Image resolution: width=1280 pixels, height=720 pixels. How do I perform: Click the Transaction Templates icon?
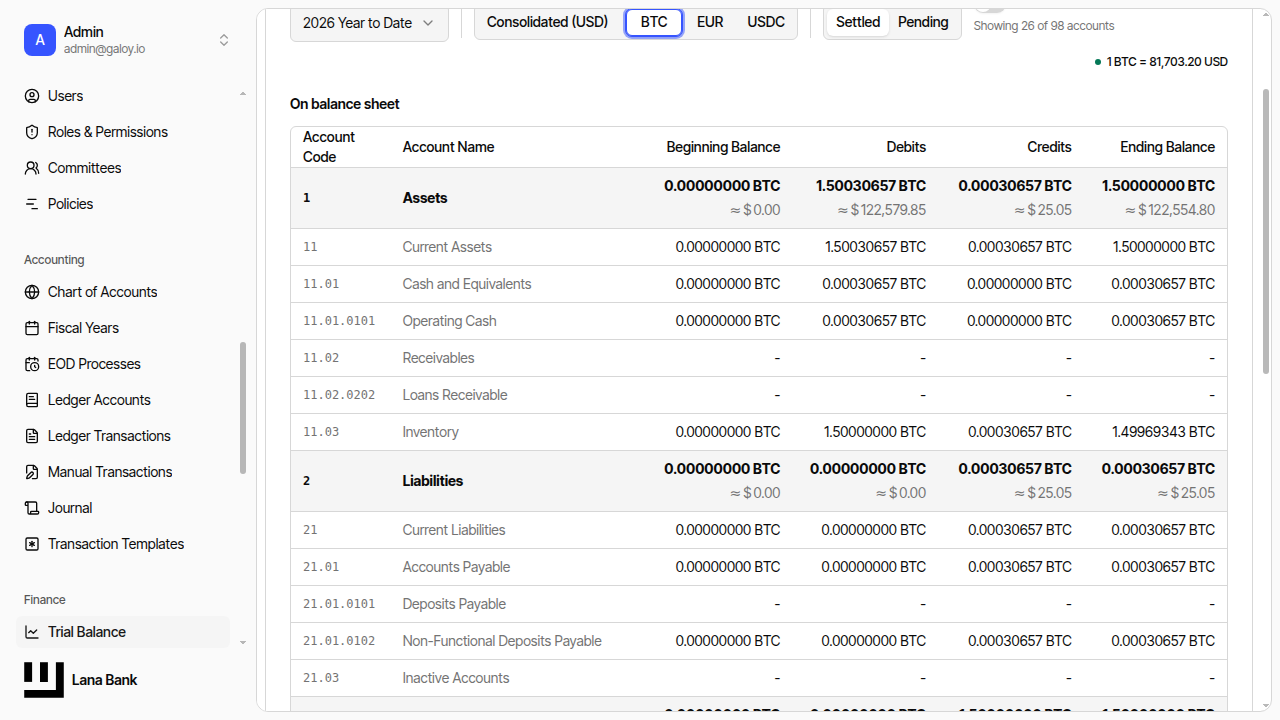click(32, 544)
